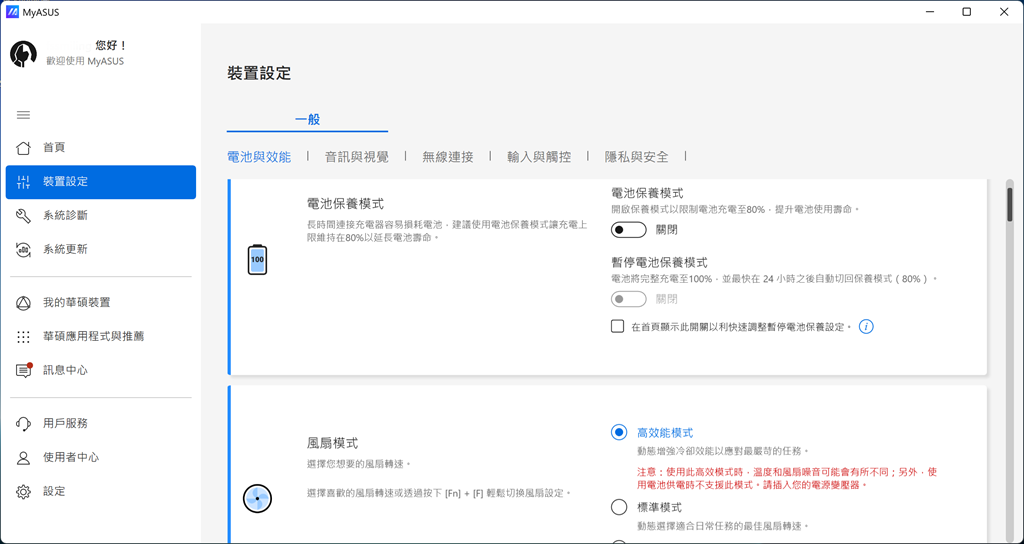Open 系統更新 update icon

coord(24,249)
